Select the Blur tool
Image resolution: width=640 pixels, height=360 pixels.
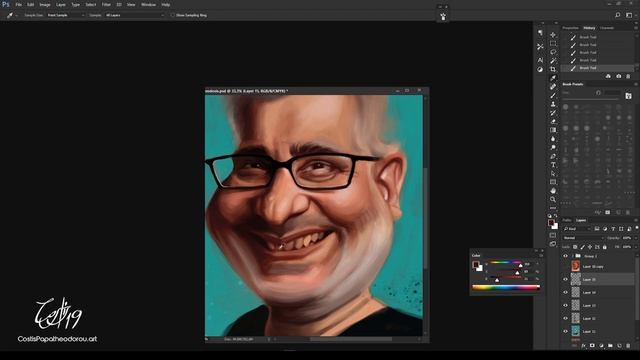(553, 139)
